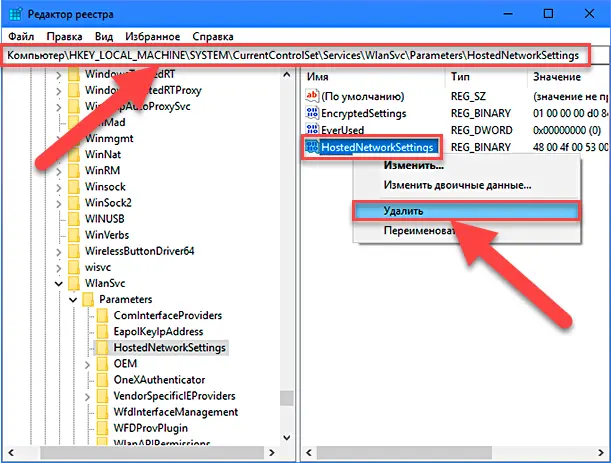The image size is (611, 463).
Task: Click values pane scroll right arrow
Action: point(600,453)
